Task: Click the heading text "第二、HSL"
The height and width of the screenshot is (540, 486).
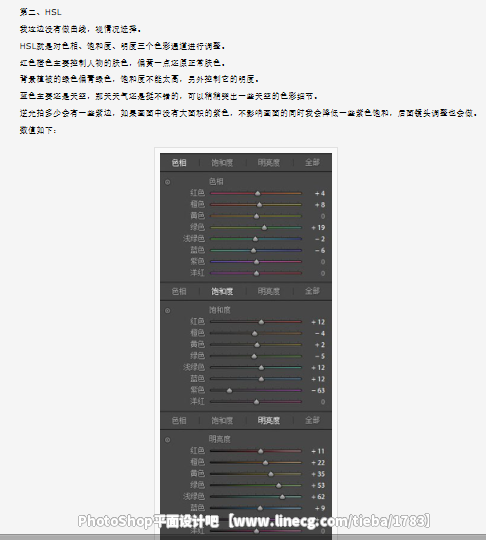Action: pyautogui.click(x=41, y=12)
